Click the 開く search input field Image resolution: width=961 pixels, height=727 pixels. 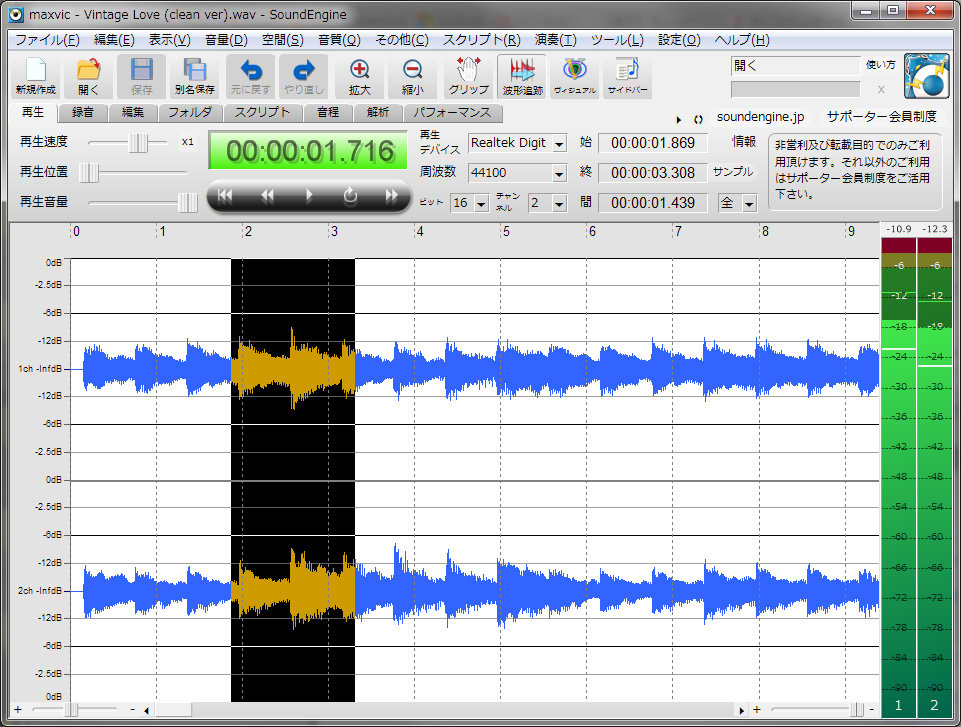pyautogui.click(x=796, y=66)
